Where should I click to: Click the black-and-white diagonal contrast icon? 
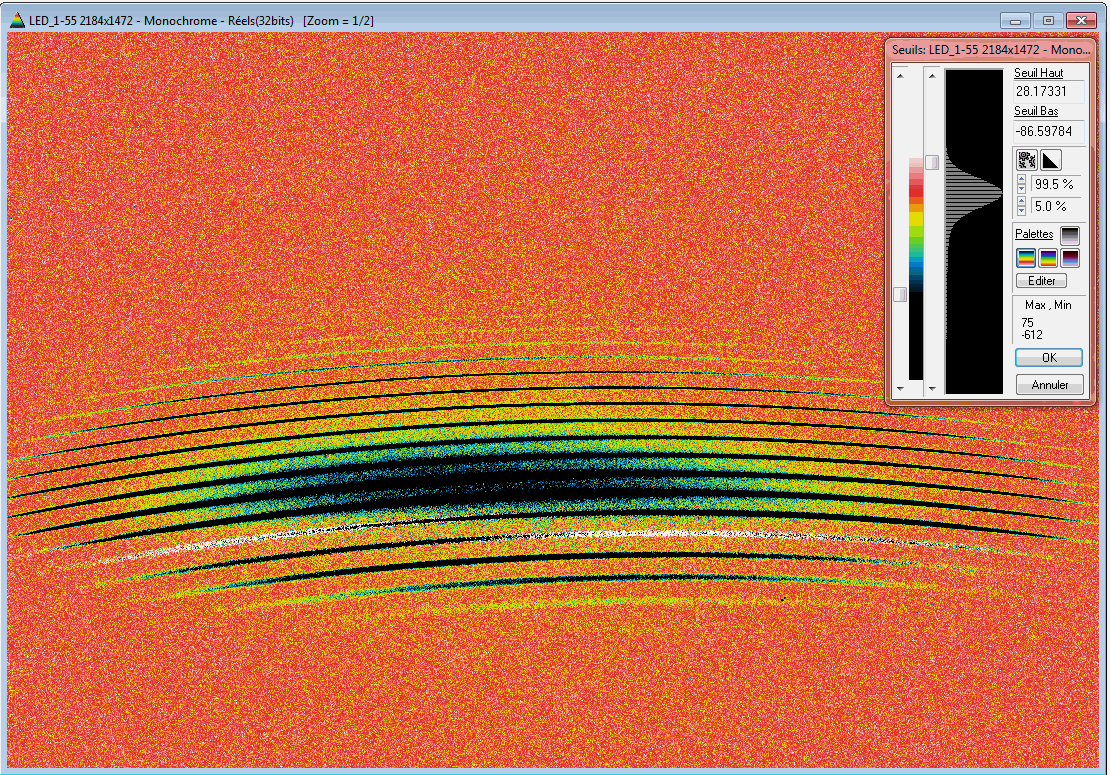coord(1051,160)
